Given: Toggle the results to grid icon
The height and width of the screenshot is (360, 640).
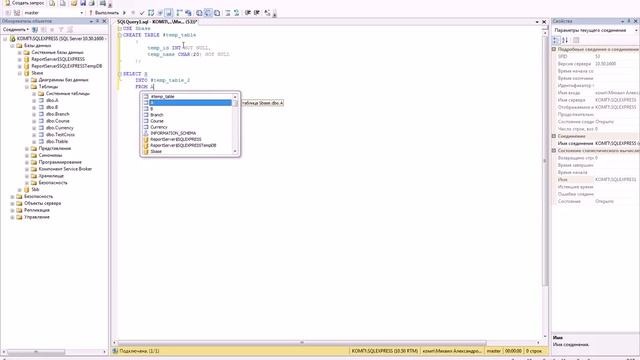Looking at the screenshot, I should (x=208, y=13).
